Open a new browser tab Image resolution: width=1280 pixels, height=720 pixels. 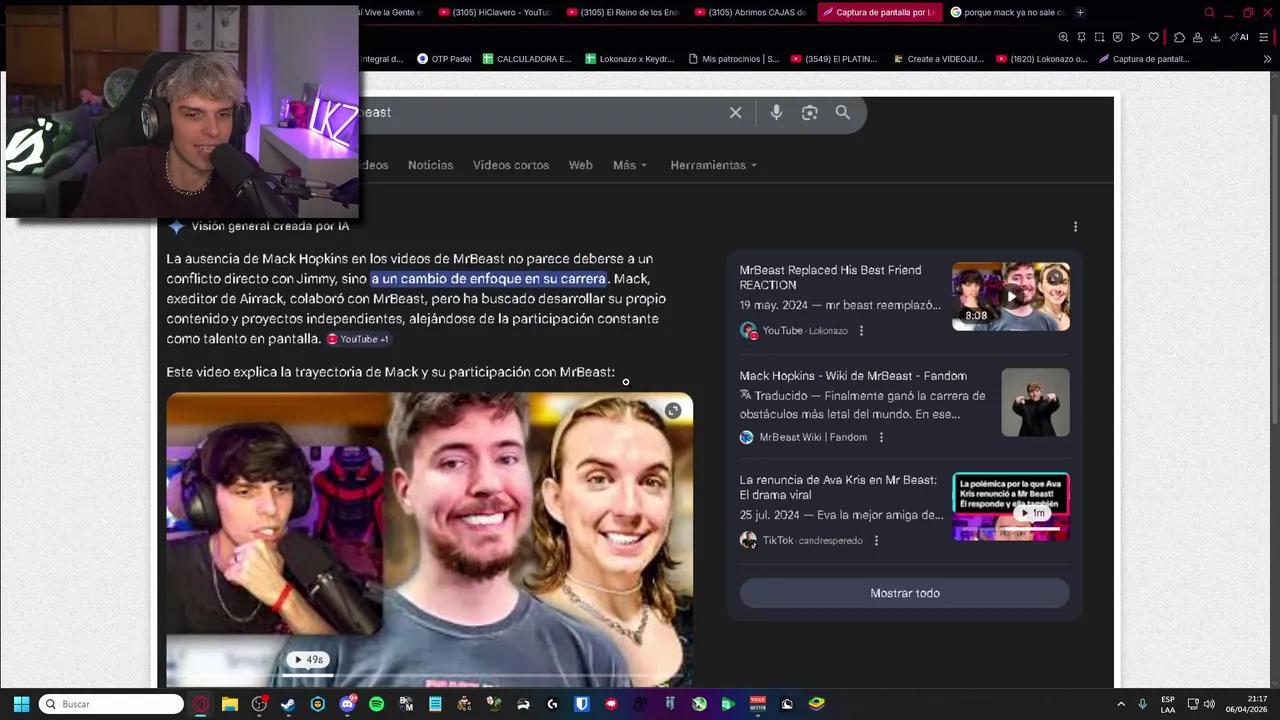(1080, 12)
